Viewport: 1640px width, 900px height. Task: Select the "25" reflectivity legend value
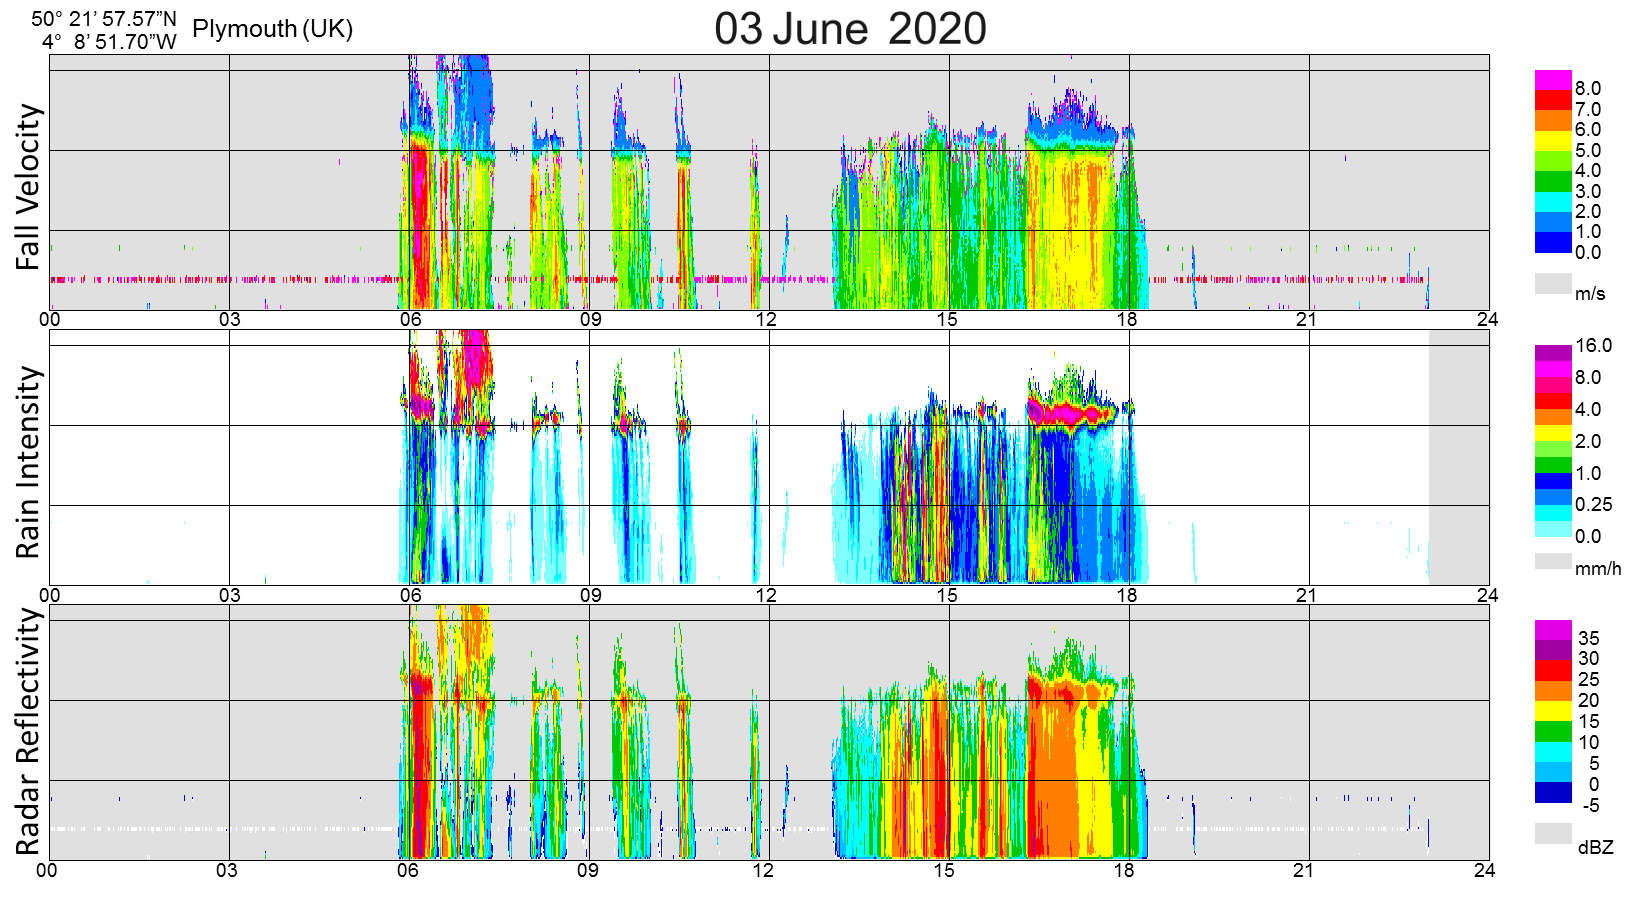tap(1589, 679)
